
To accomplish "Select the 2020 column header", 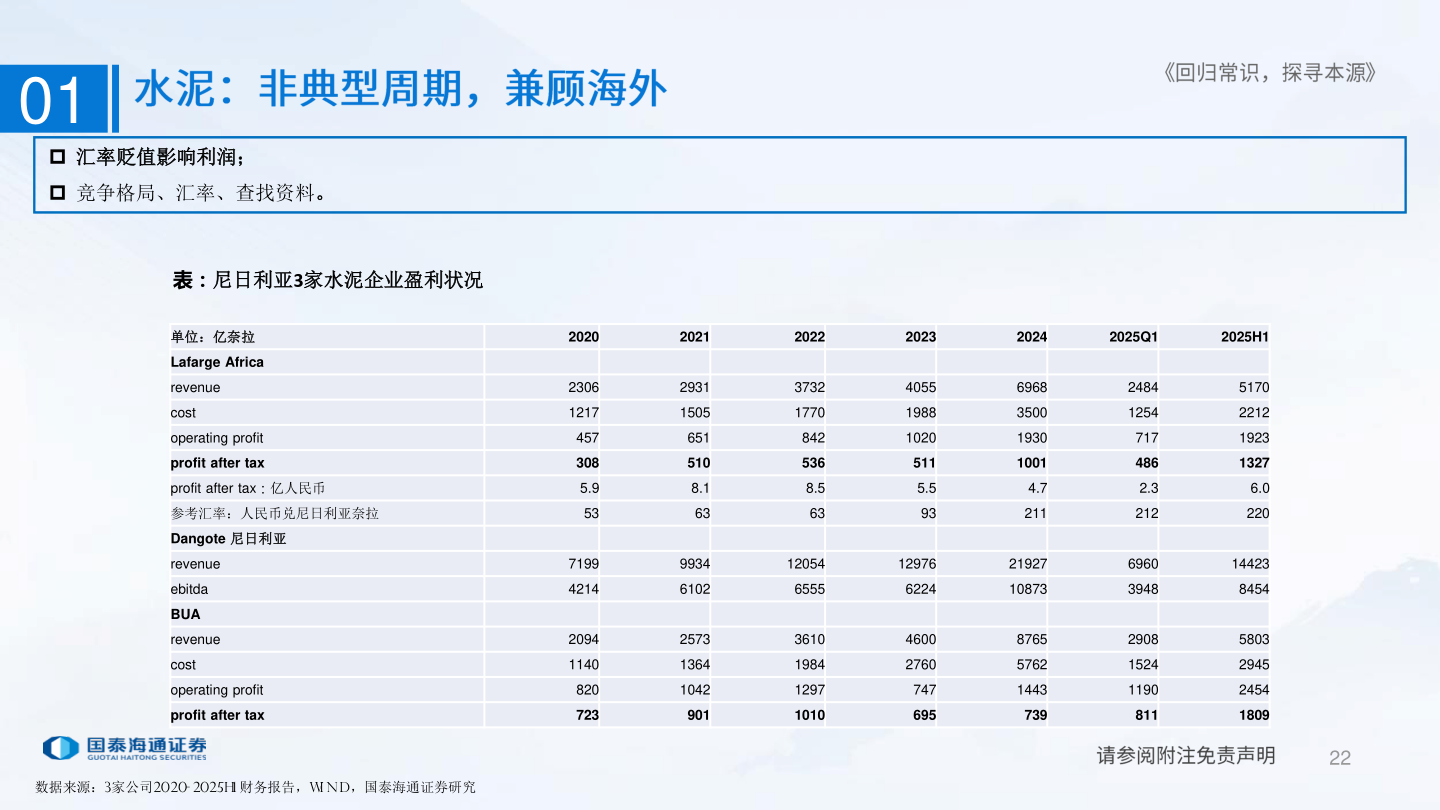I will point(583,337).
